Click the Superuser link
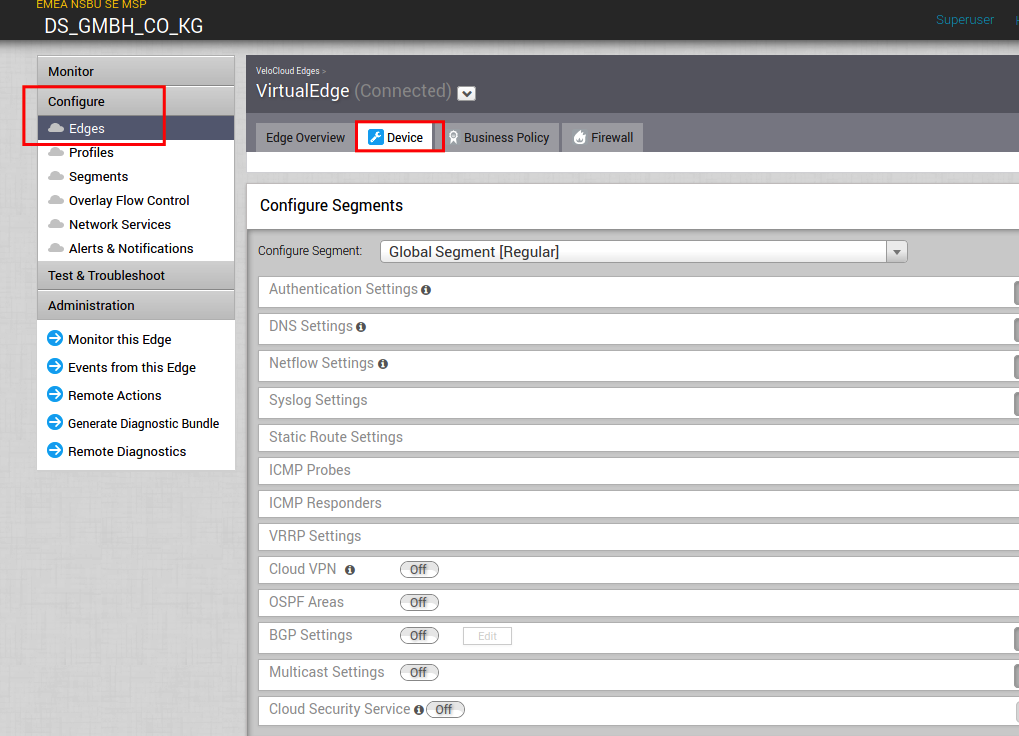 (x=963, y=19)
